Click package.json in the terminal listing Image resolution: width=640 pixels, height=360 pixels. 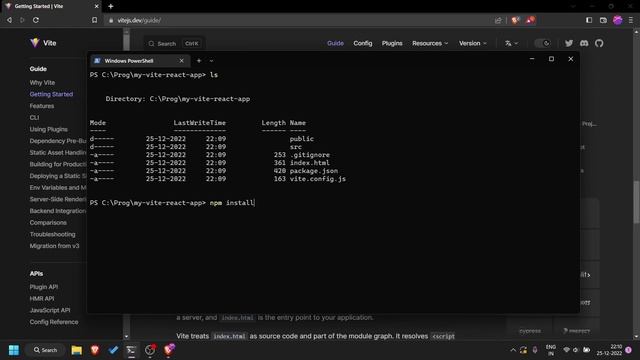[x=313, y=171]
